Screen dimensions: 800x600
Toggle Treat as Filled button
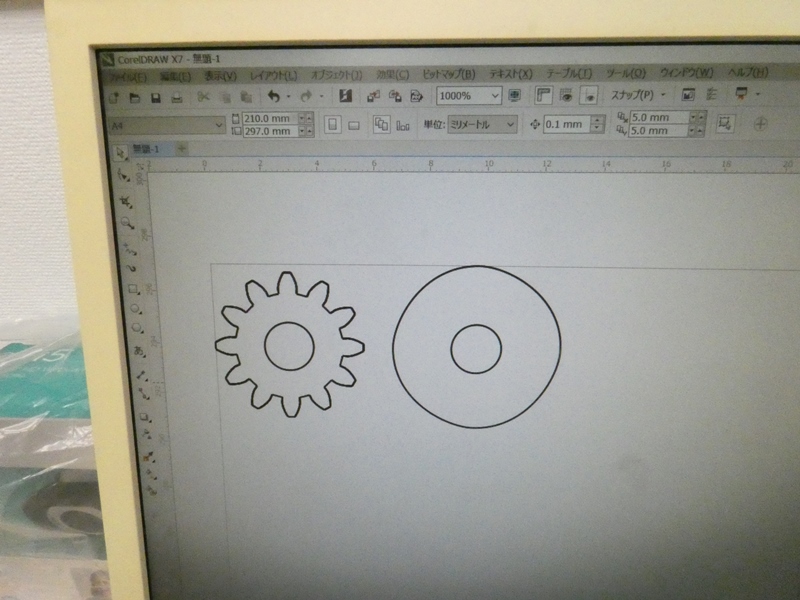pos(725,123)
